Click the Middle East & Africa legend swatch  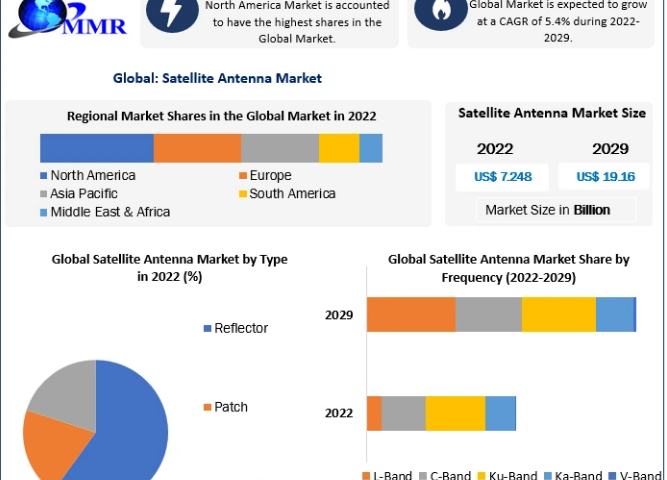pos(43,212)
